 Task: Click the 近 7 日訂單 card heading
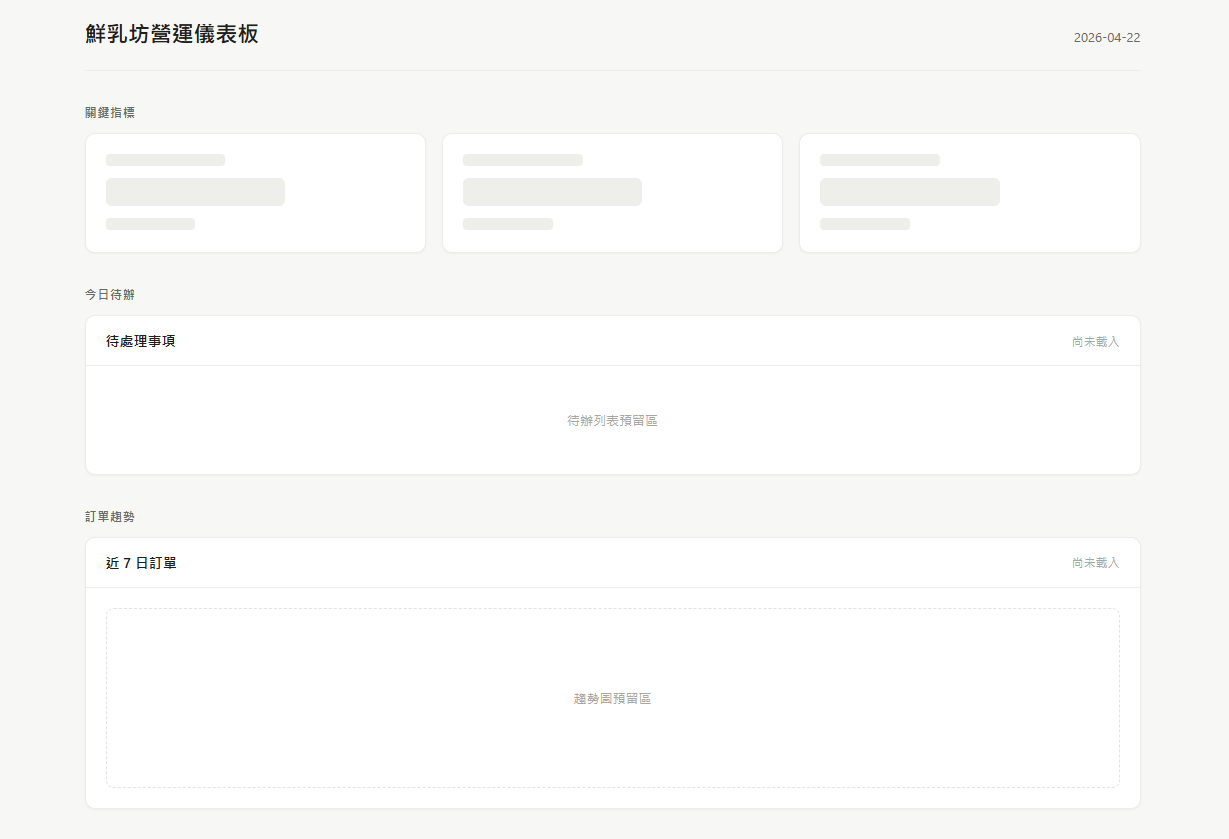pos(141,563)
